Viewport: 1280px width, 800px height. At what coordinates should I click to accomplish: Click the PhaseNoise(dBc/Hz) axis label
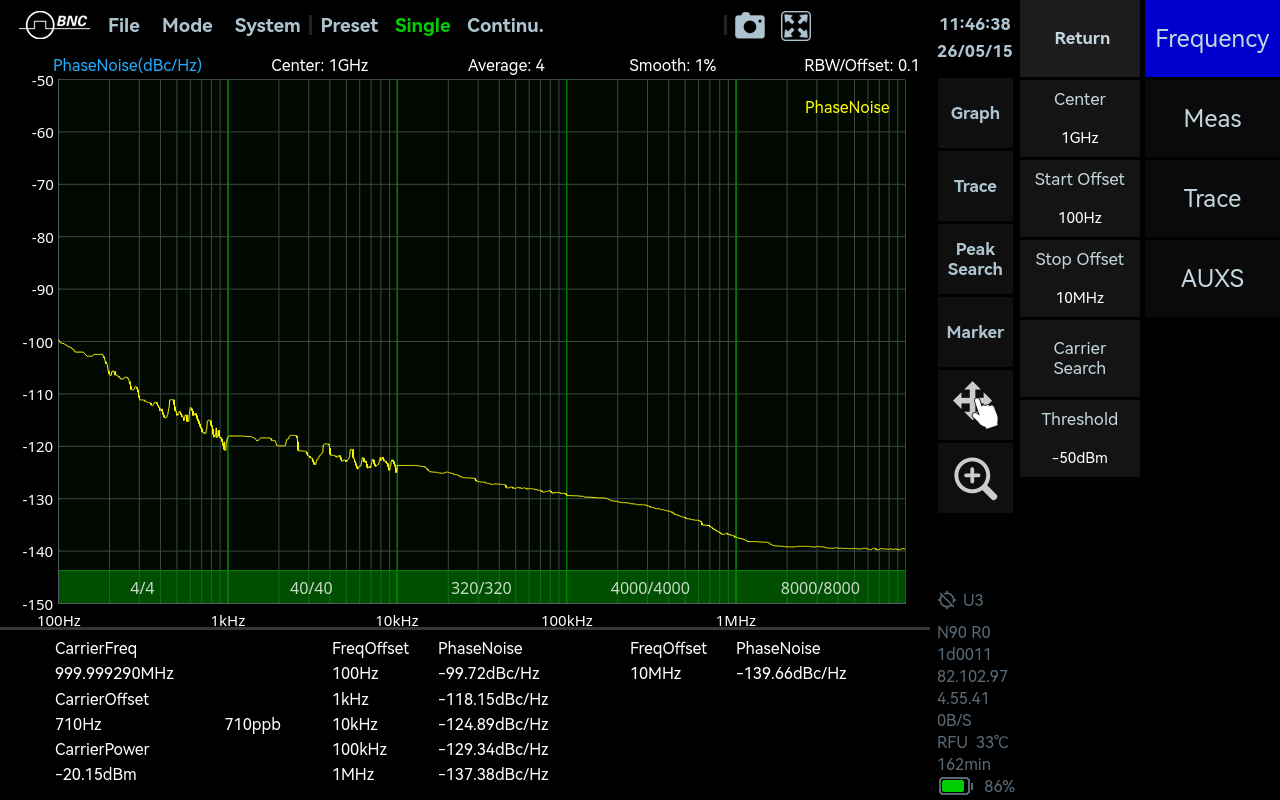pyautogui.click(x=127, y=65)
